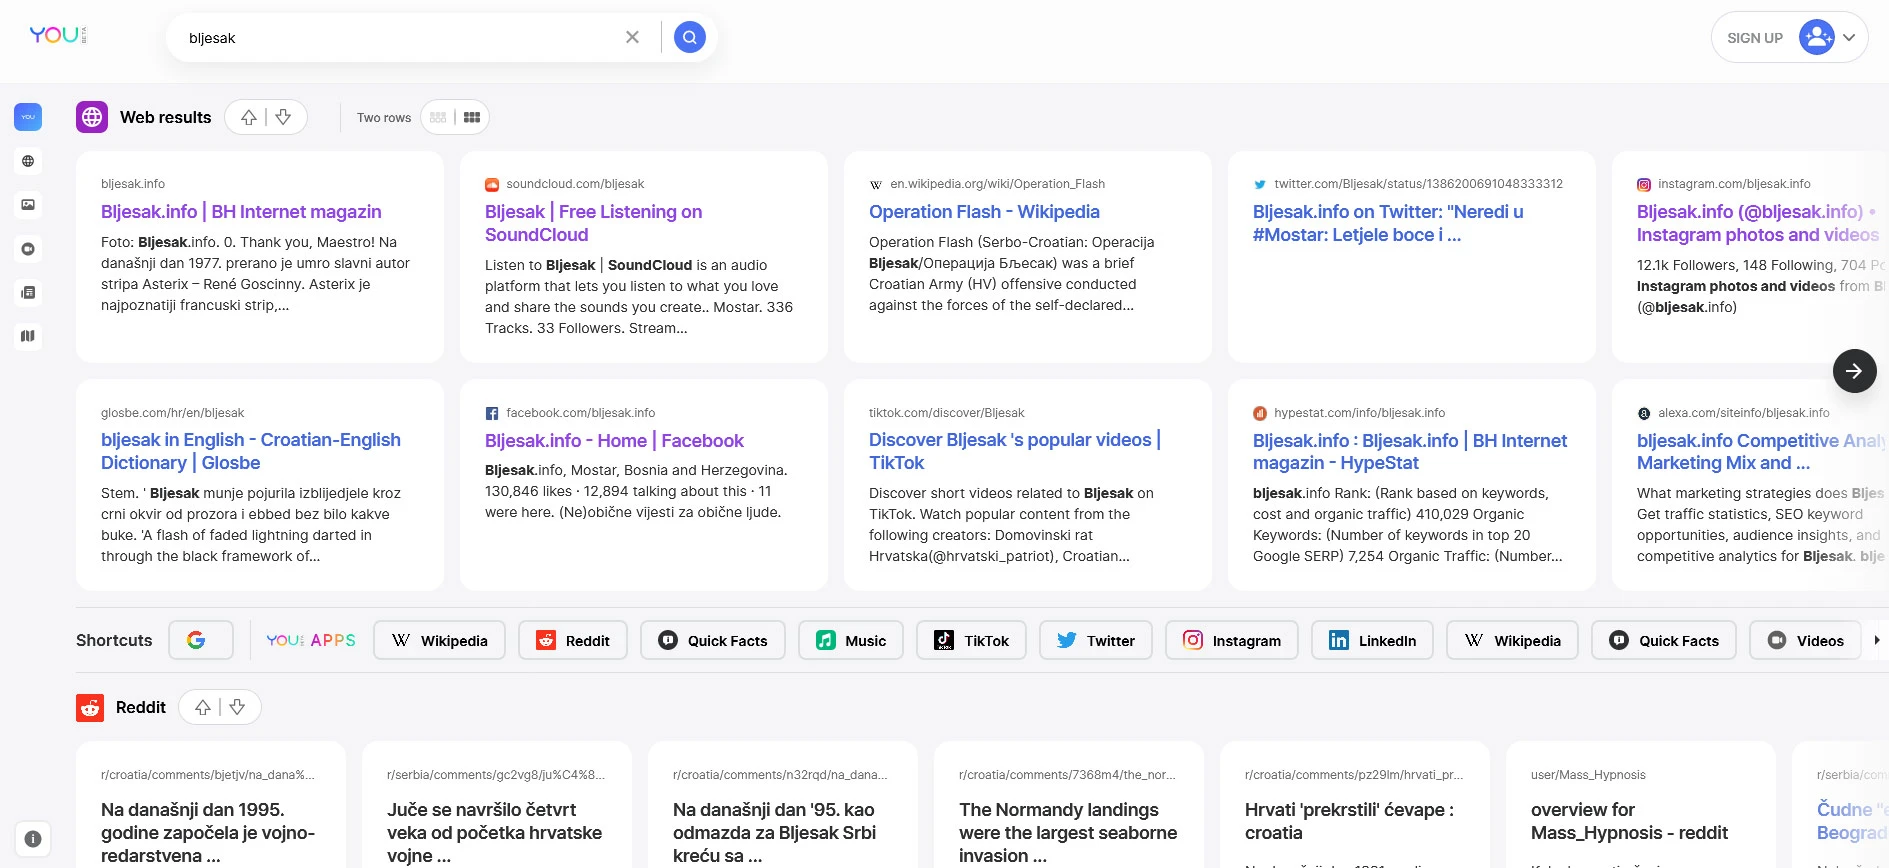Viewport: 1889px width, 868px height.
Task: Click the Google shortcut icon
Action: point(200,640)
